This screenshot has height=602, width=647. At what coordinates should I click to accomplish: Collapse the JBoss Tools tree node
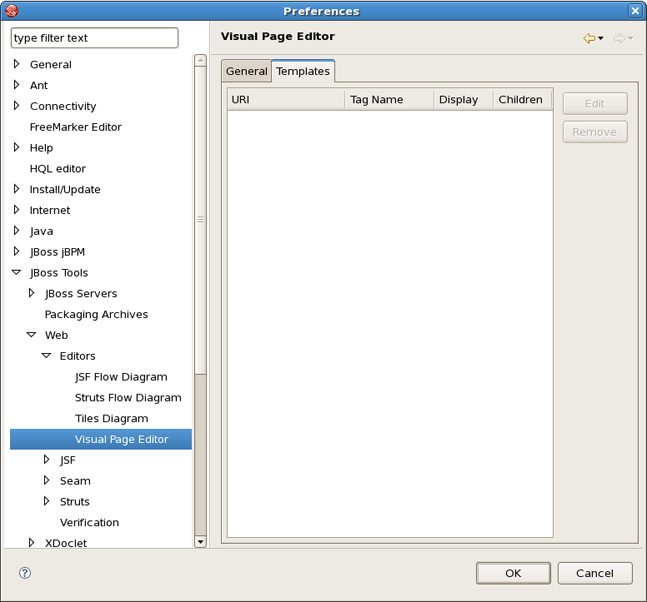(17, 272)
